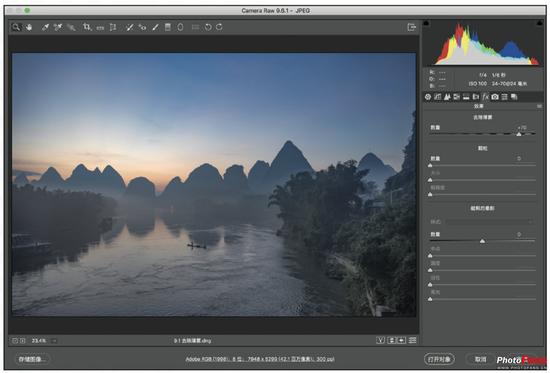The width and height of the screenshot is (550, 373).
Task: Click the Dehaze amount value field
Action: 522,128
